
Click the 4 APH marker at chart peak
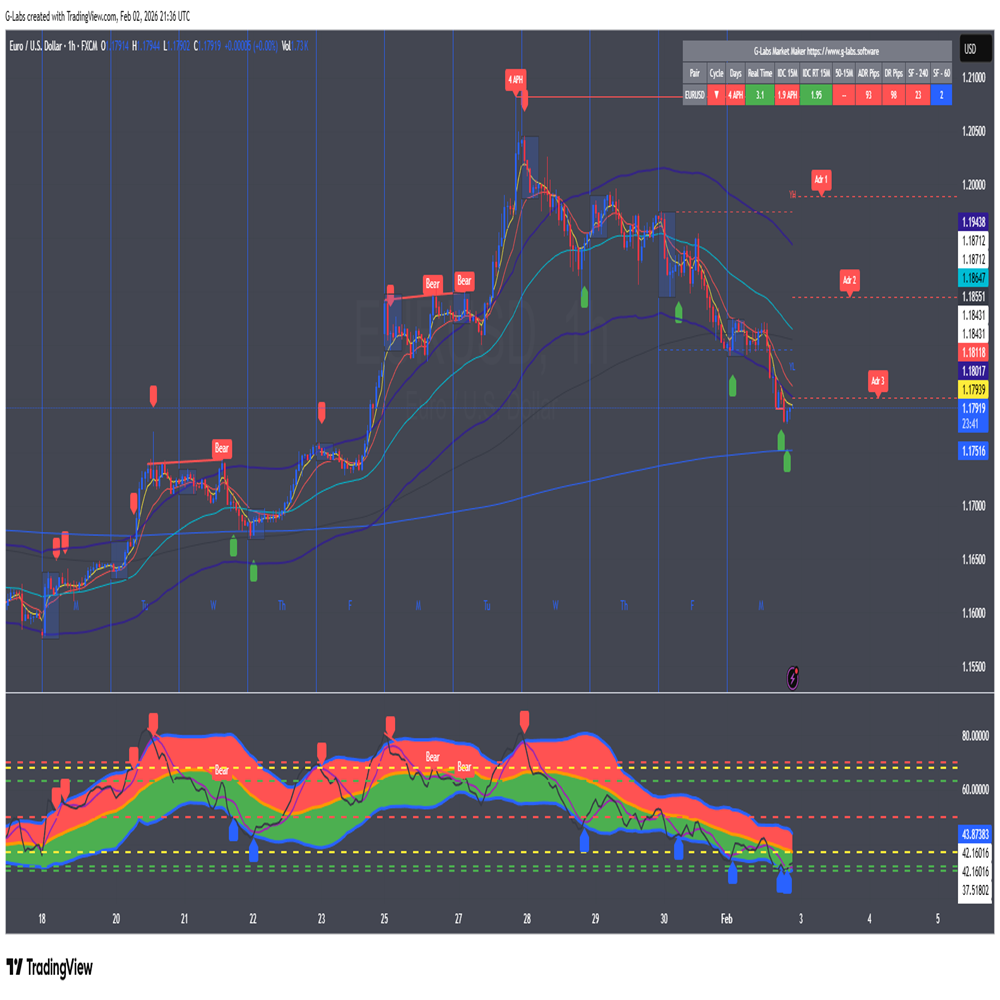pyautogui.click(x=516, y=78)
